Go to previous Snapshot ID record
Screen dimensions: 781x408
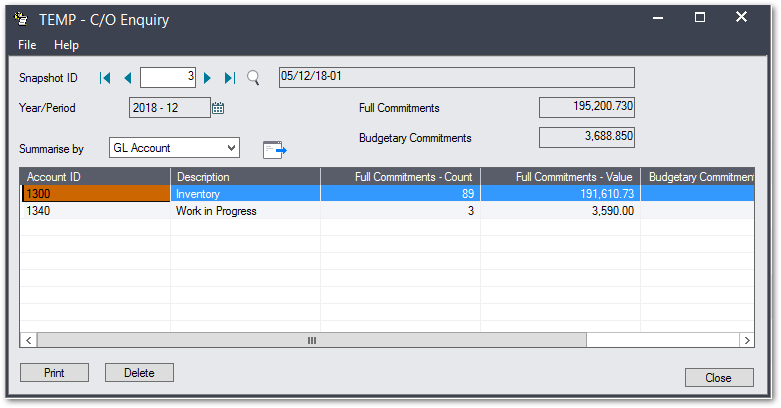127,78
